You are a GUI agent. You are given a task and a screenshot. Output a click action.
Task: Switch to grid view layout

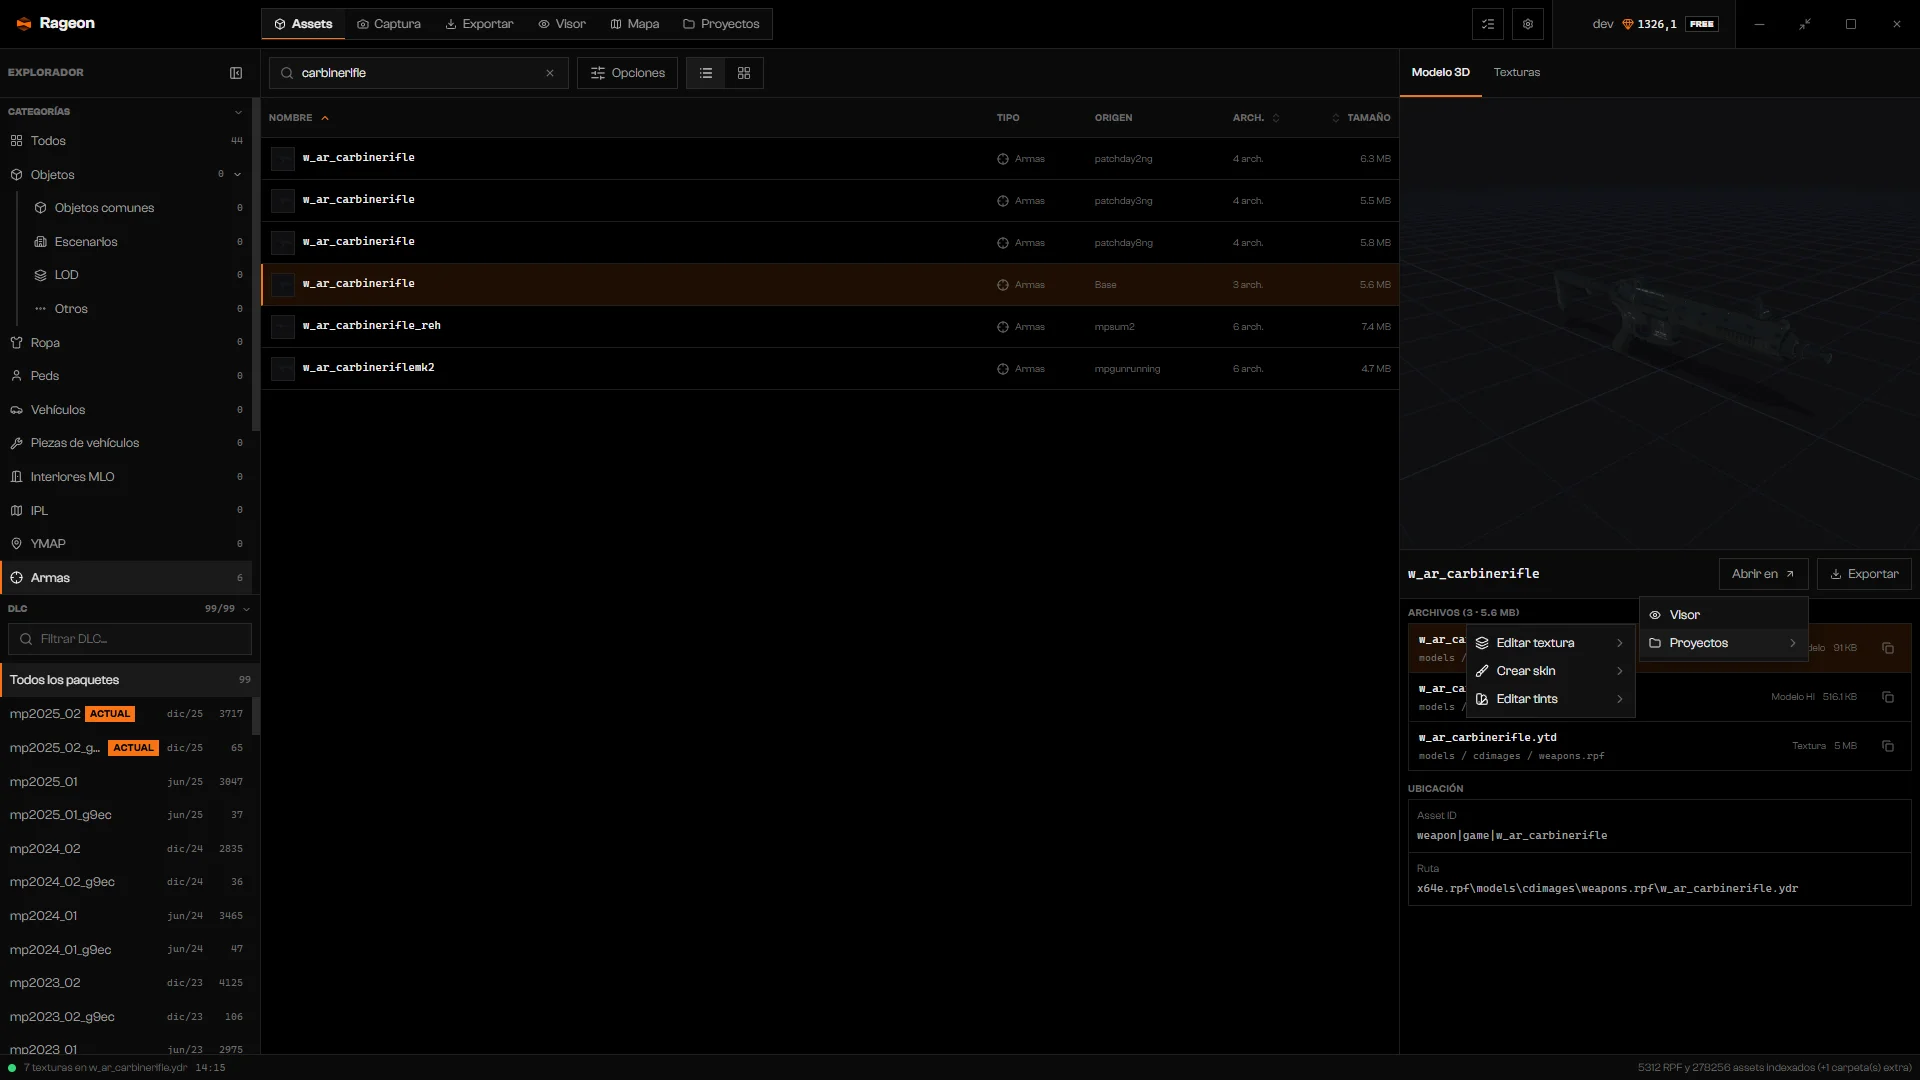(x=744, y=73)
